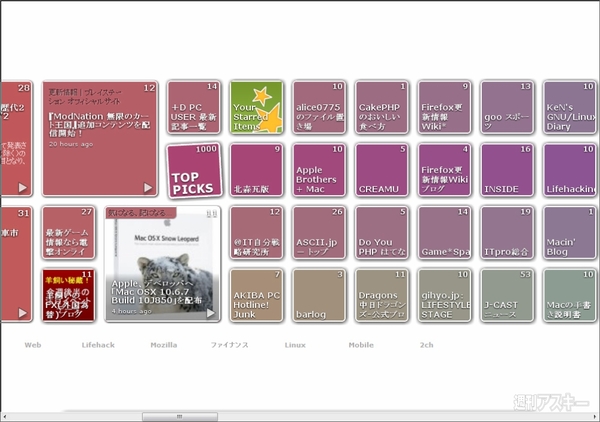Switch to the Linux category
This screenshot has width=600, height=422.
[x=295, y=345]
